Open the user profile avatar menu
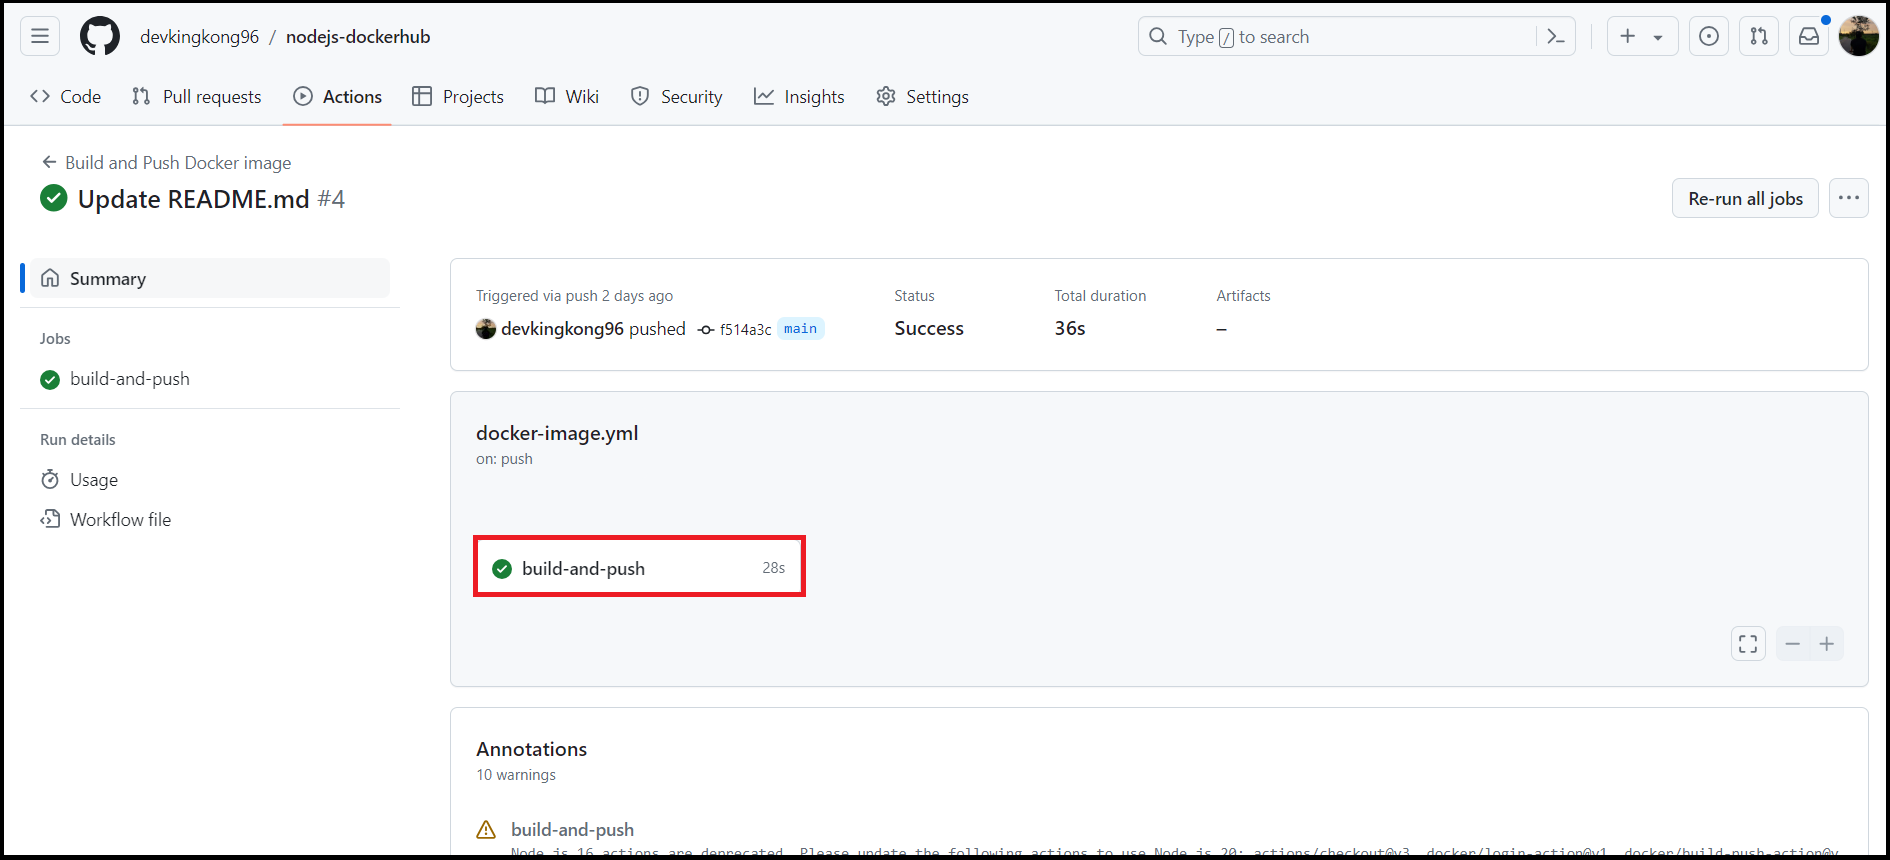 1859,36
